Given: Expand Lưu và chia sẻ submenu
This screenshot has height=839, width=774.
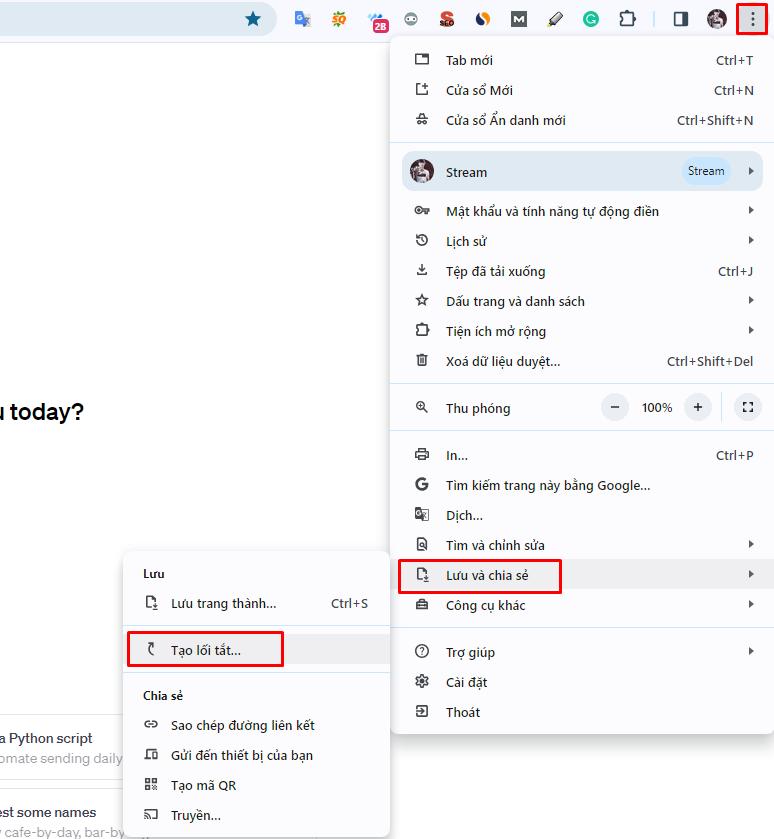Looking at the screenshot, I should (582, 575).
